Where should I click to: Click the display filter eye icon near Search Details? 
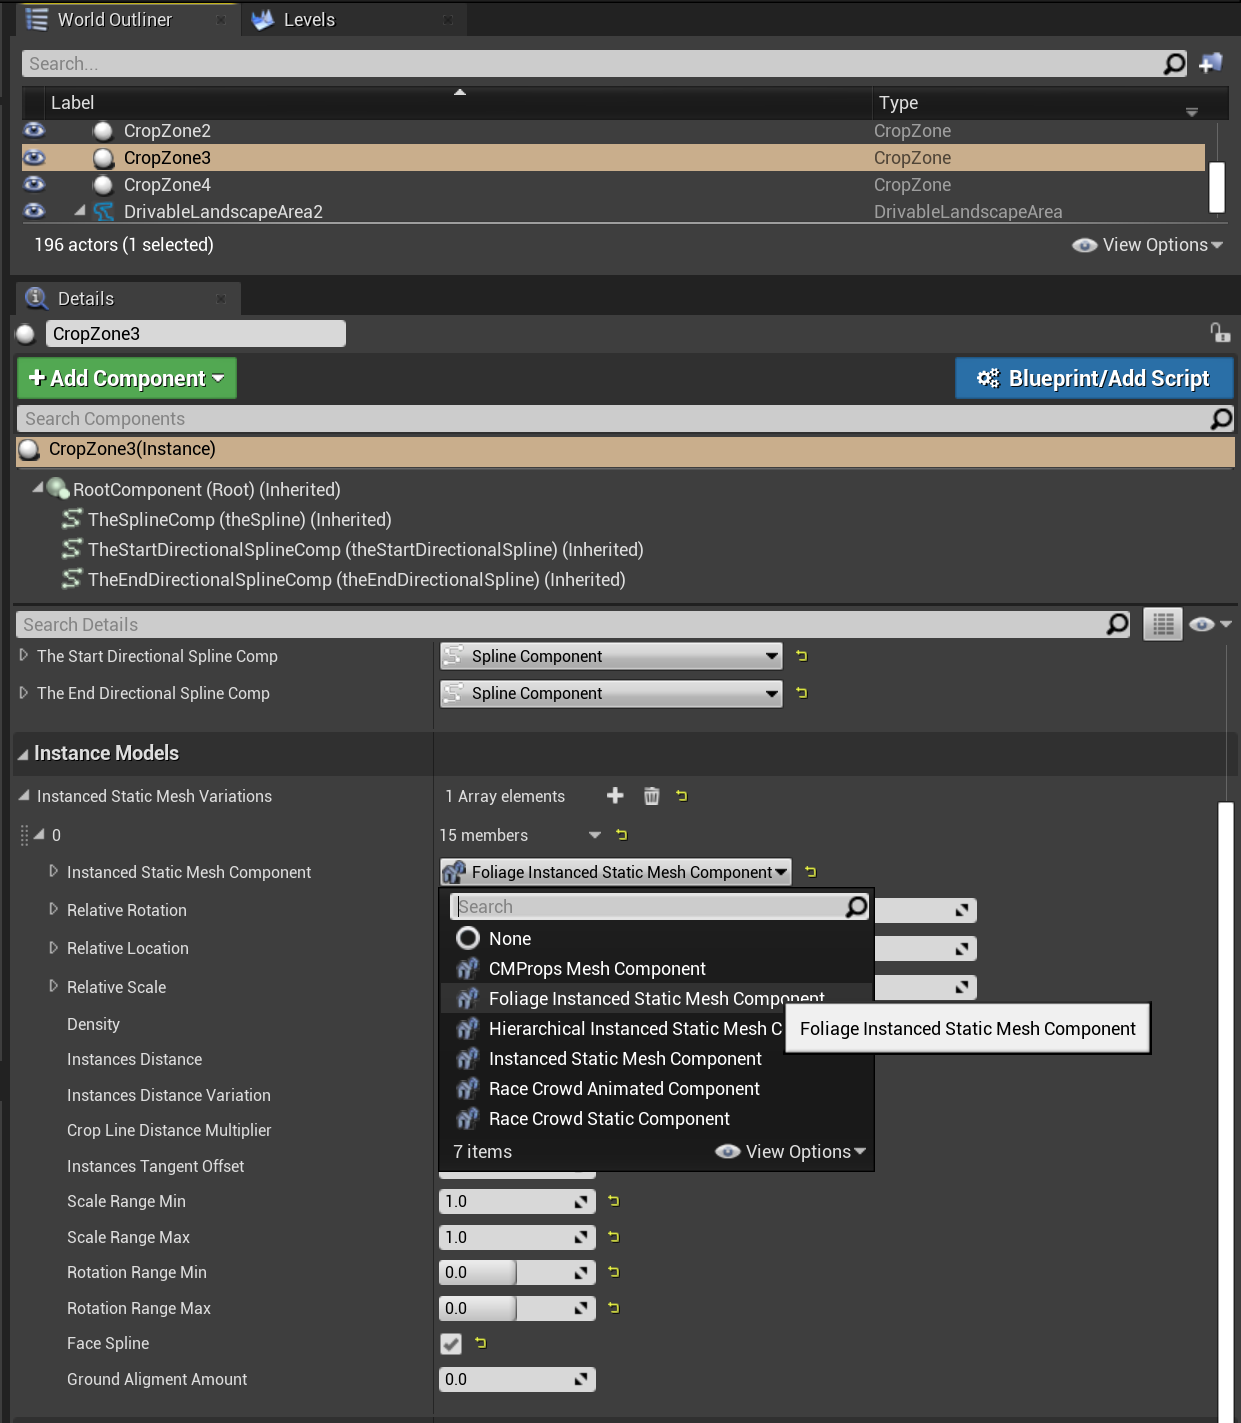(1203, 624)
